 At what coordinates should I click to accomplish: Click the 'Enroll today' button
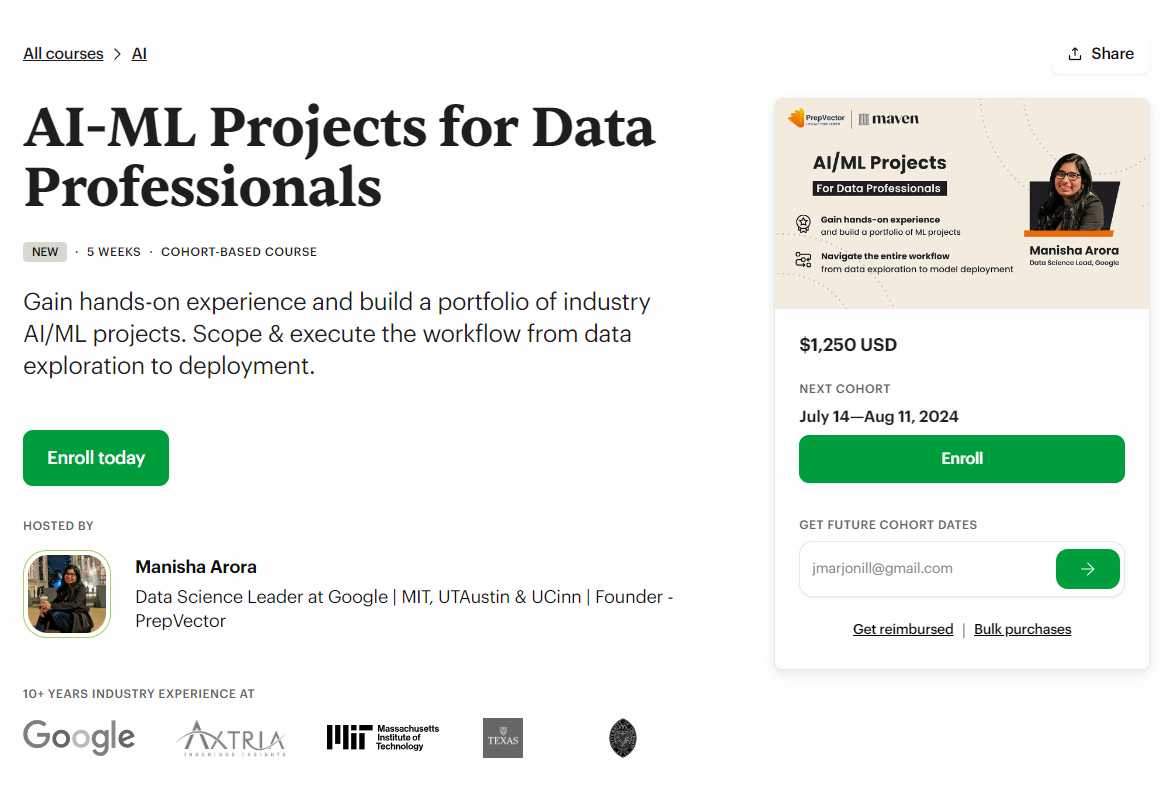tap(96, 458)
